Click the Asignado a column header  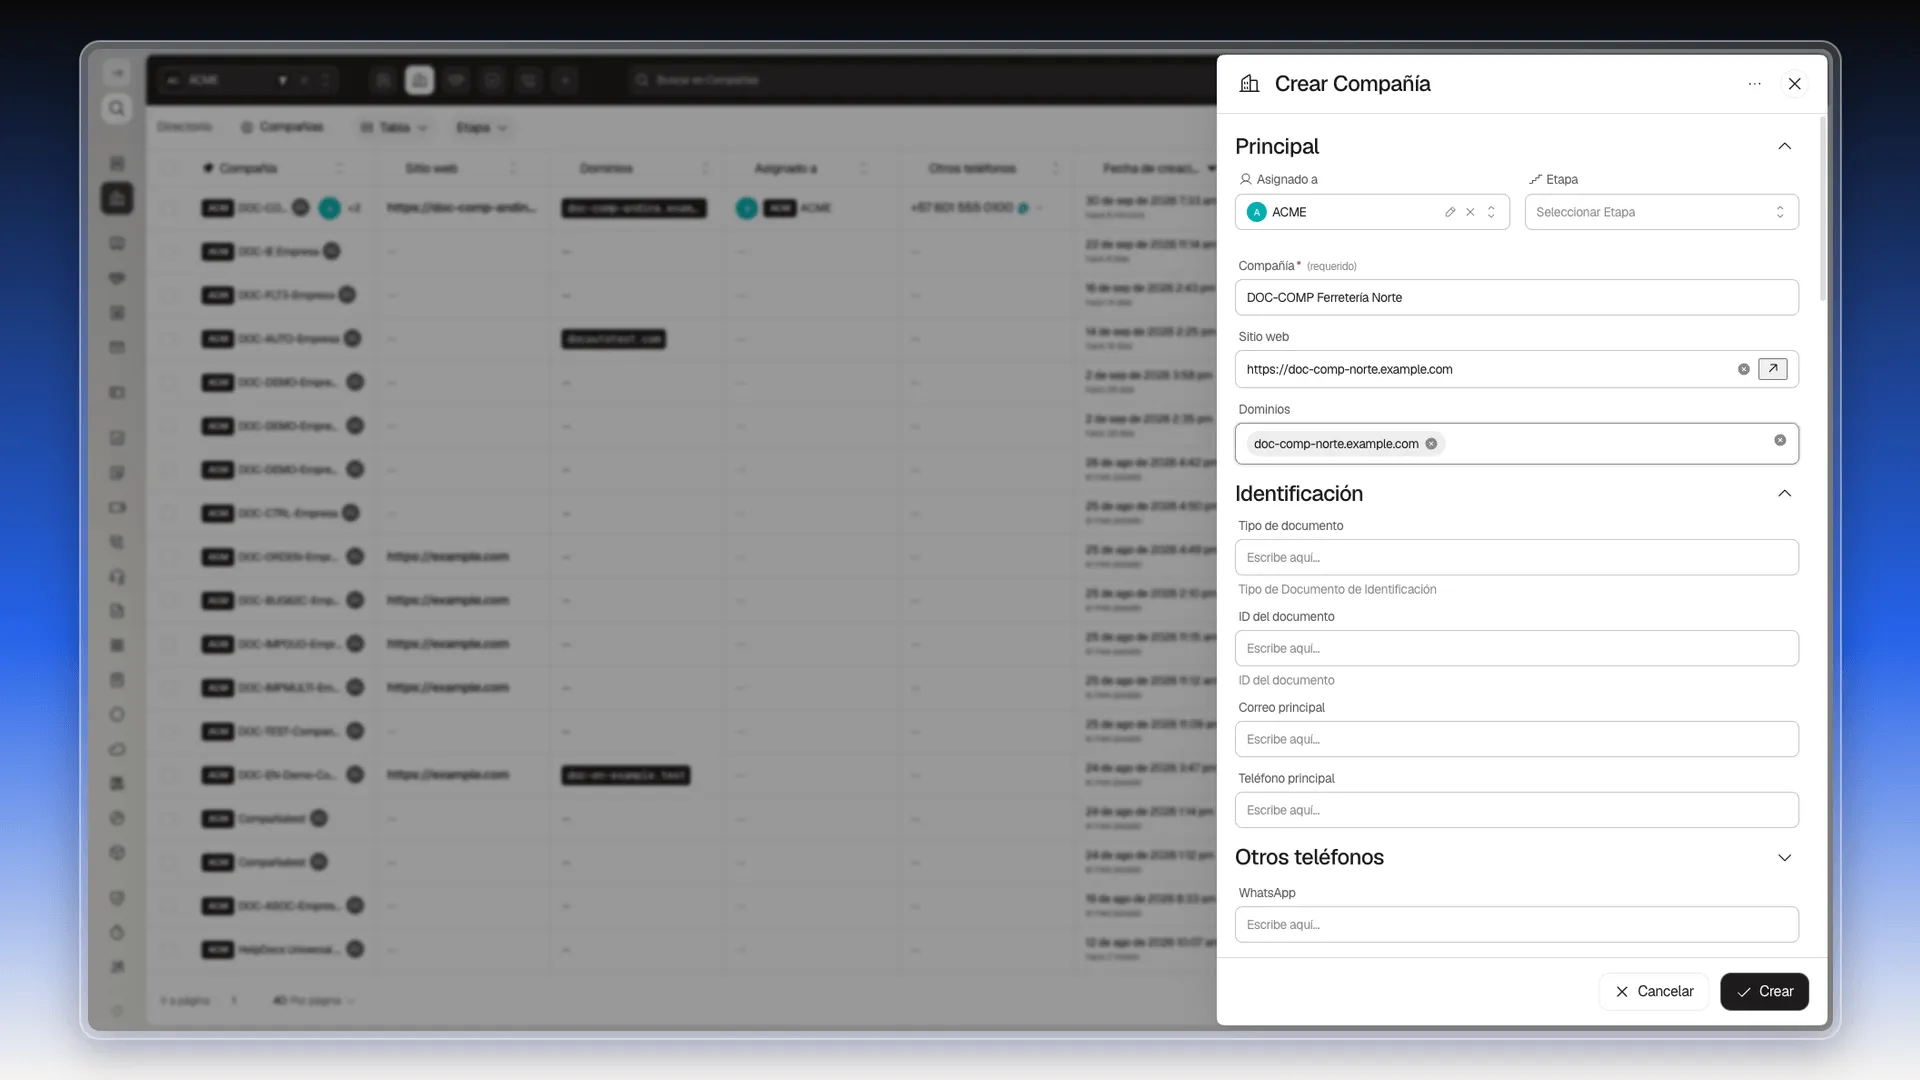tap(785, 168)
